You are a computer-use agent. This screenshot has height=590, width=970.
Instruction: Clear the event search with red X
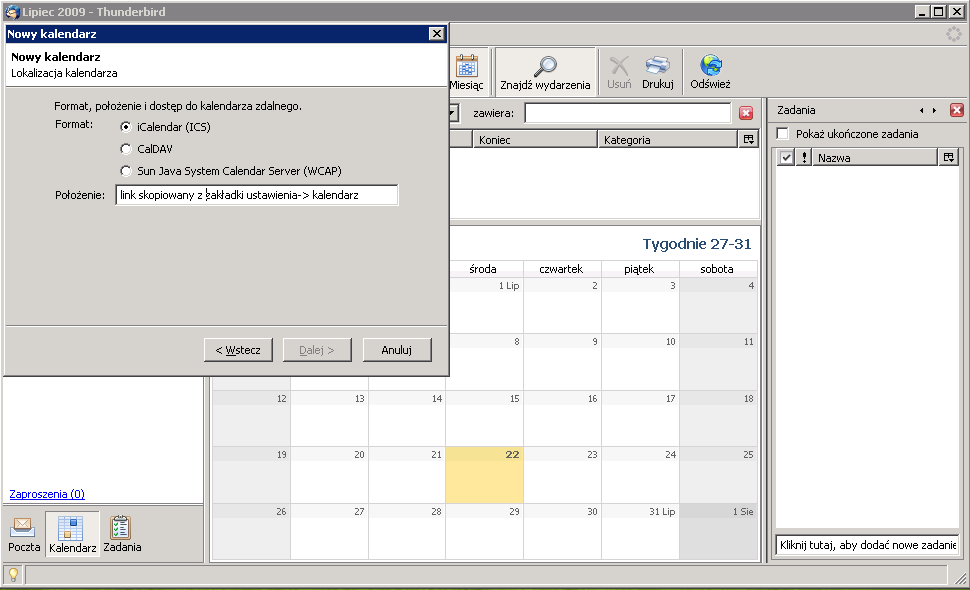746,113
